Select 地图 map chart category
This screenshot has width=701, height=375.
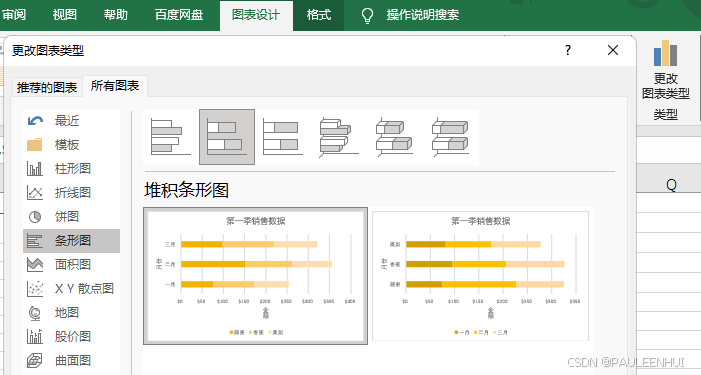72,313
